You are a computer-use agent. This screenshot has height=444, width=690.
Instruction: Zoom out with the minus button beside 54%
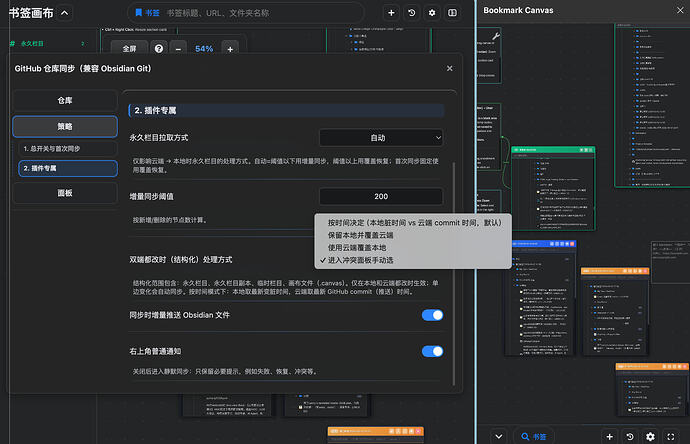178,49
